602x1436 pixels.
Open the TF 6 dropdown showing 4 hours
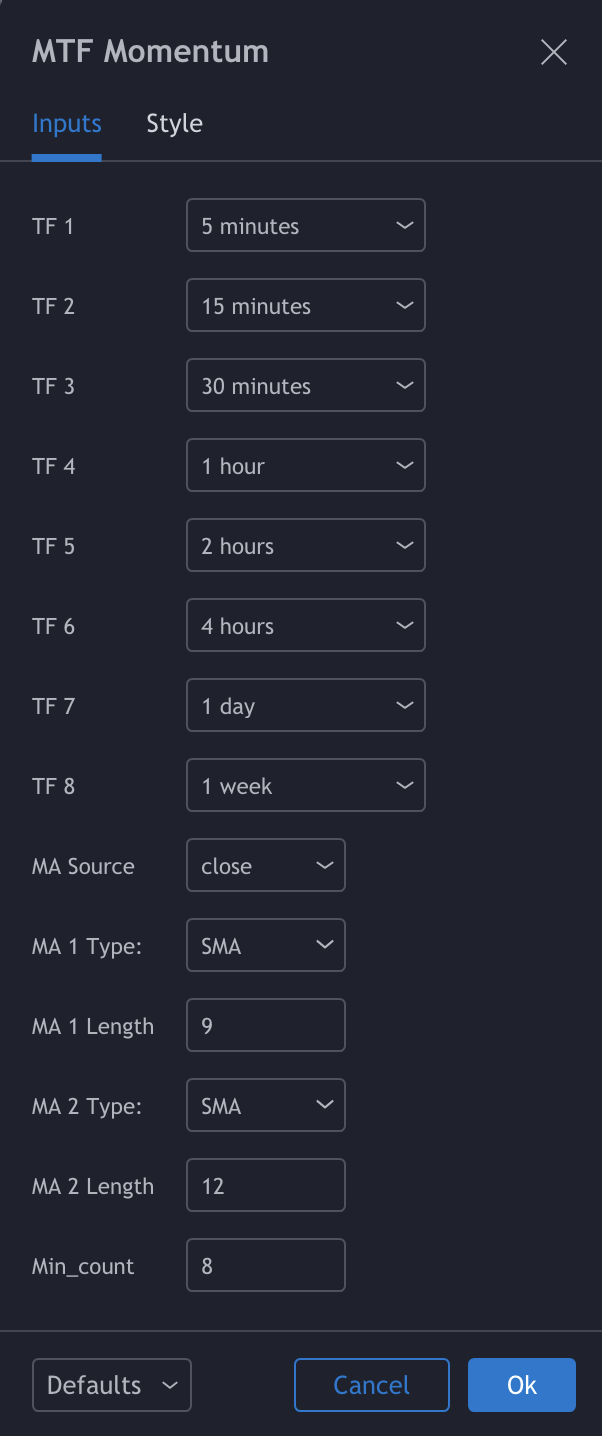[305, 626]
